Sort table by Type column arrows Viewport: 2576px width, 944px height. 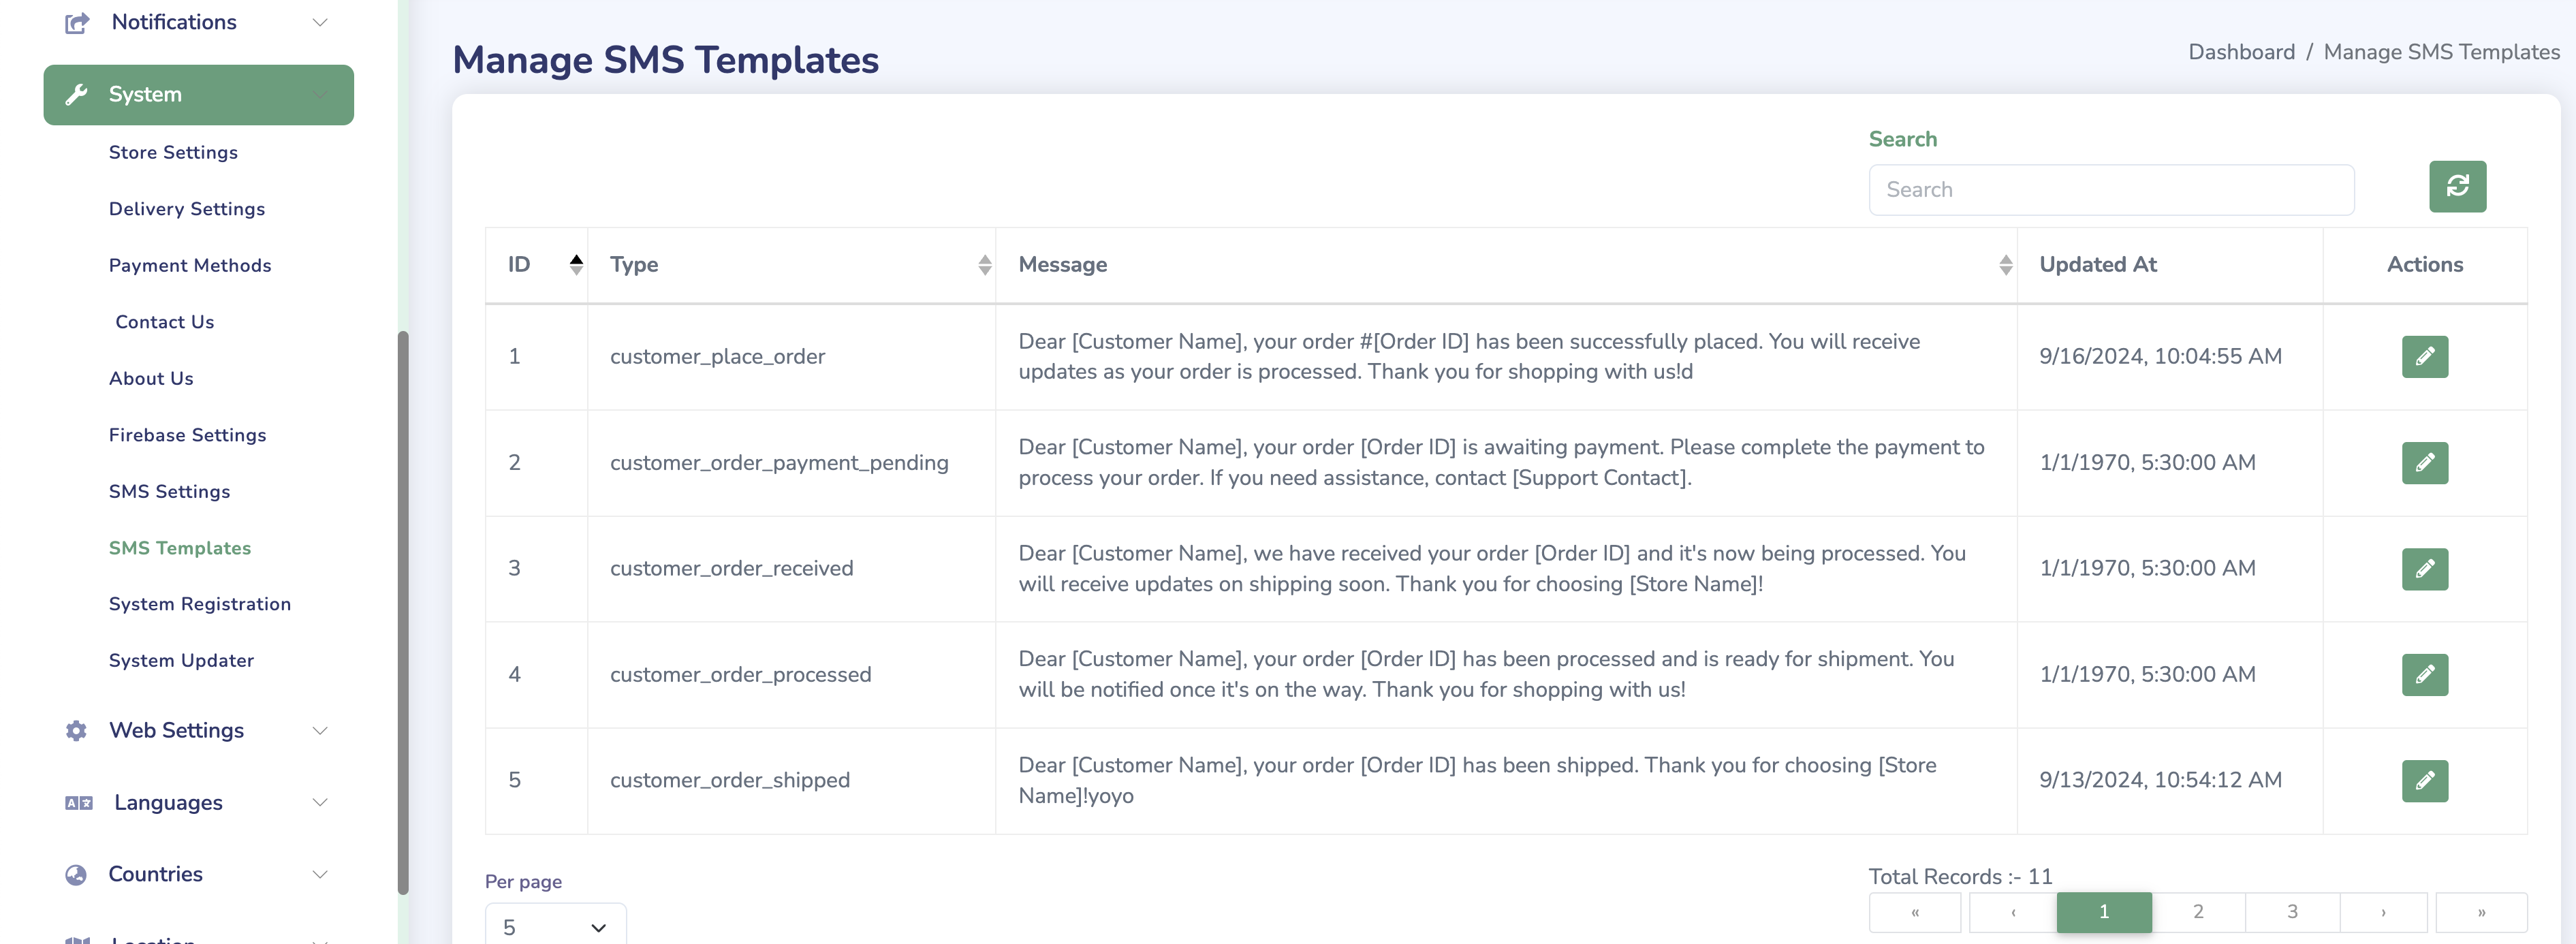(984, 264)
